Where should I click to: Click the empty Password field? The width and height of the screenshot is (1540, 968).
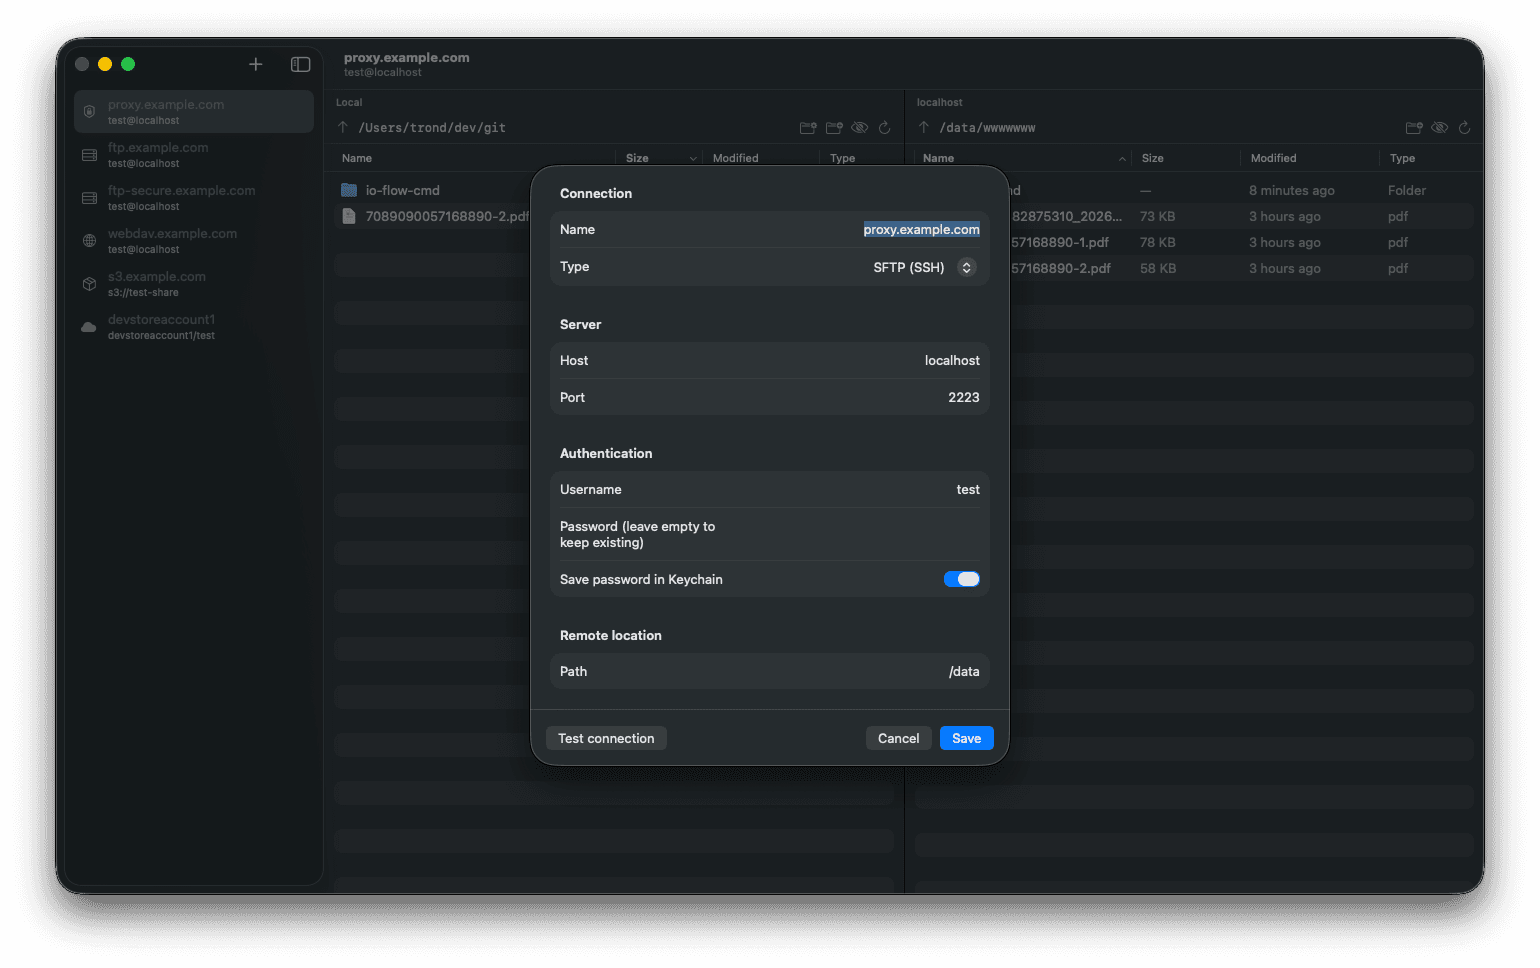point(770,534)
